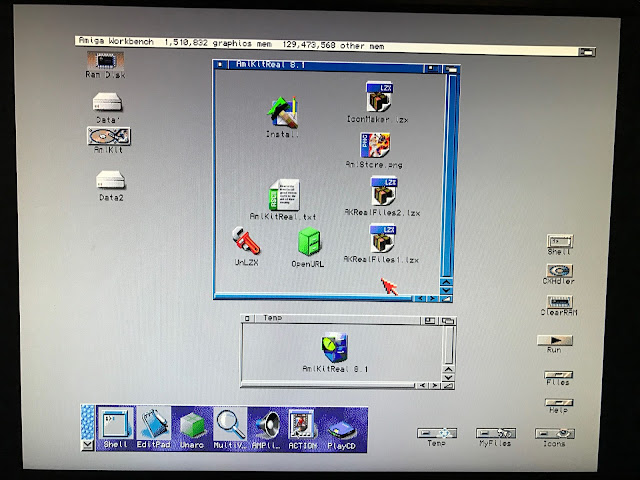640x480 pixels.
Task: Collapse the dock using its down arrow
Action: click(87, 445)
